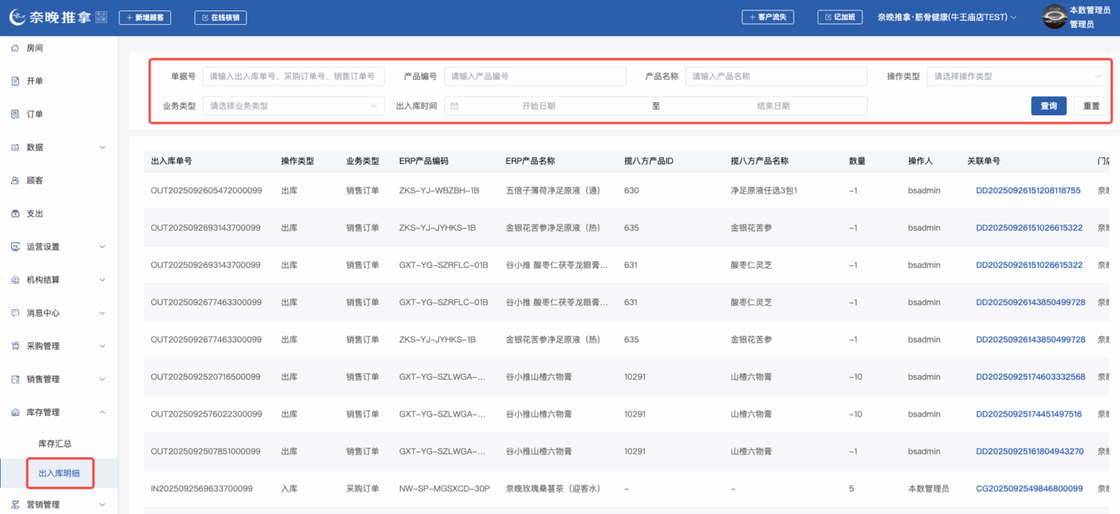Focus the 产品名称 input field
The image size is (1120, 514).
pyautogui.click(x=776, y=76)
